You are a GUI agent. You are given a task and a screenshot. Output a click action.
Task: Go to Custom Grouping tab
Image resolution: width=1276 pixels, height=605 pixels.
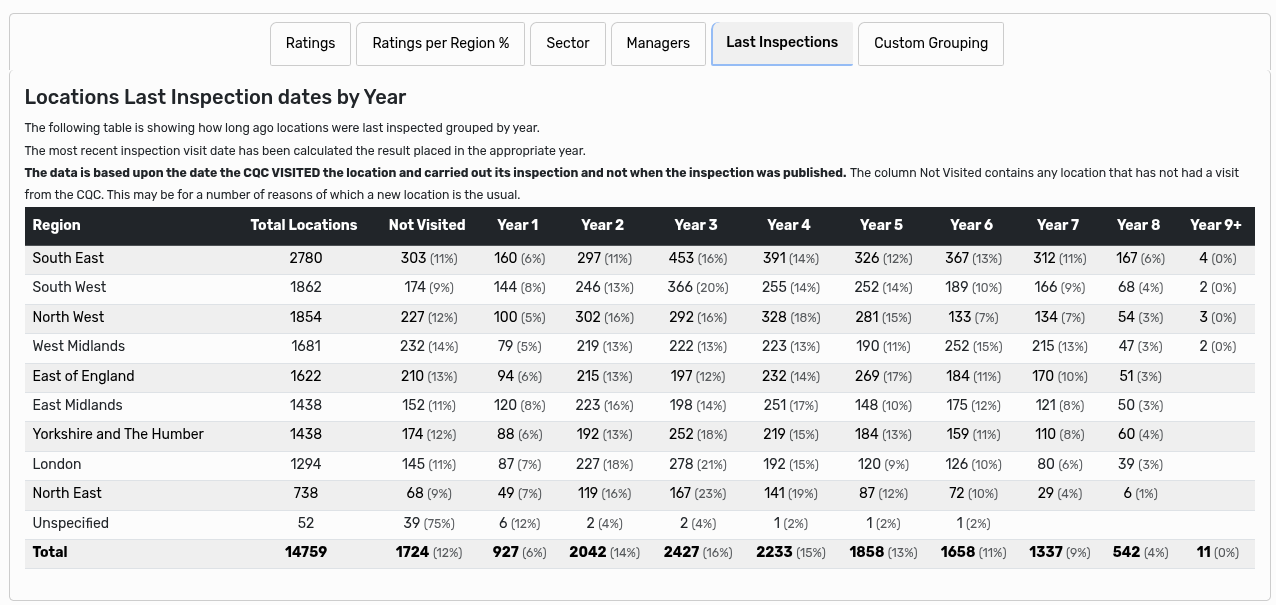(930, 44)
